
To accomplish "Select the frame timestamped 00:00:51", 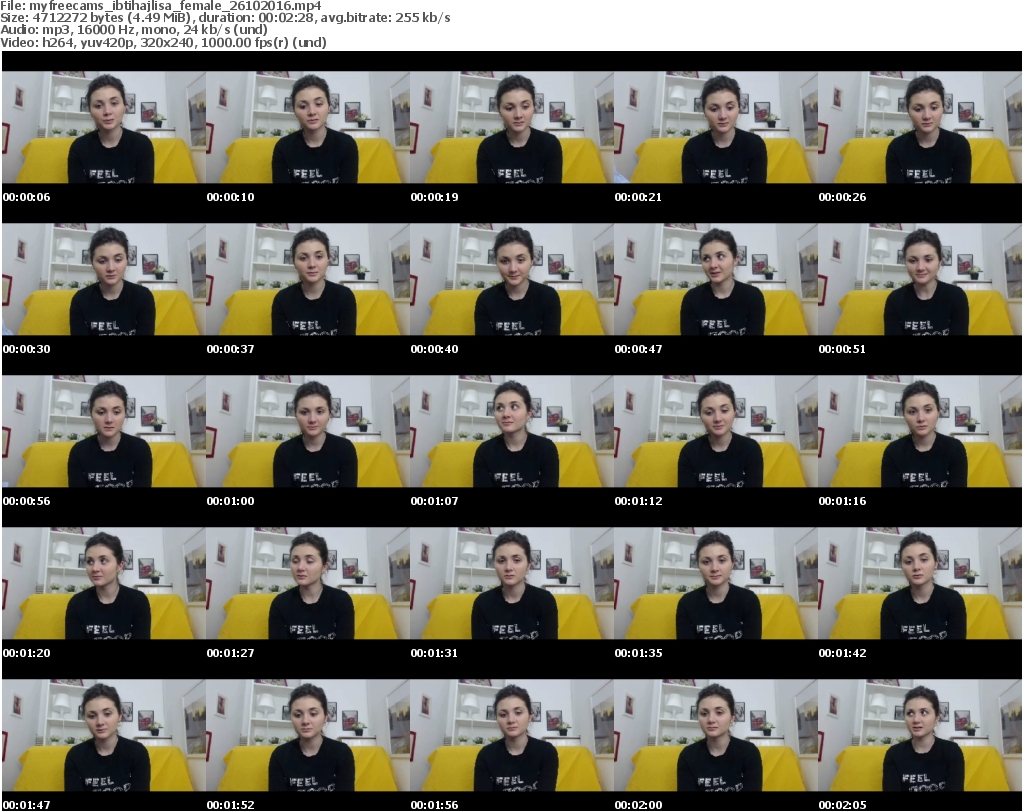I will coord(920,279).
